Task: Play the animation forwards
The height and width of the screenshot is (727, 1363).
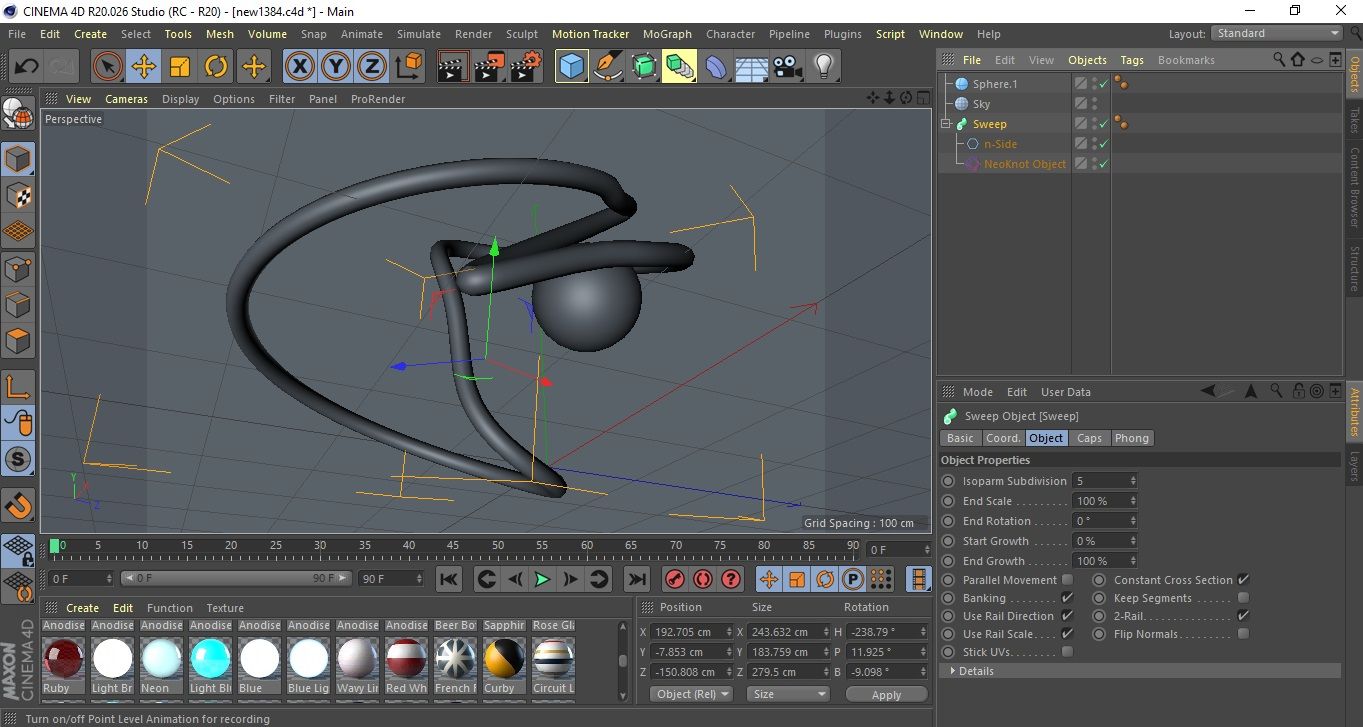Action: (x=542, y=579)
